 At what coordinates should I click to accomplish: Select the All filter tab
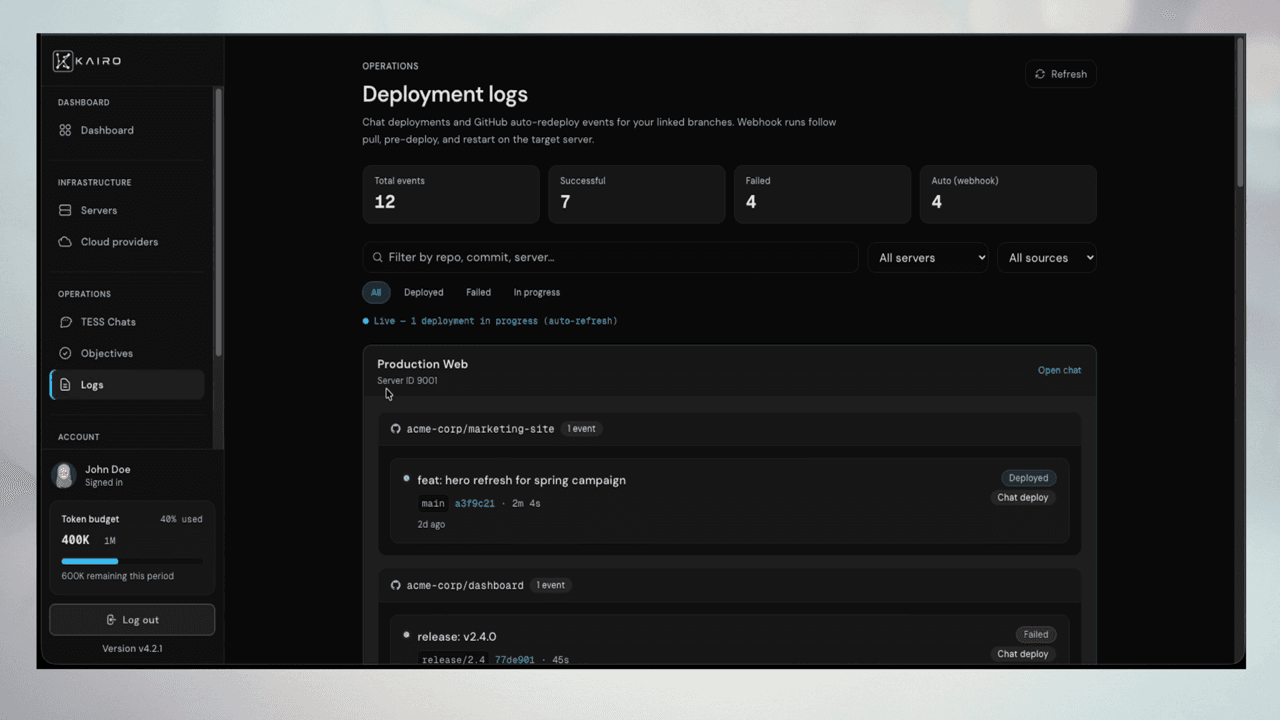pyautogui.click(x=376, y=292)
